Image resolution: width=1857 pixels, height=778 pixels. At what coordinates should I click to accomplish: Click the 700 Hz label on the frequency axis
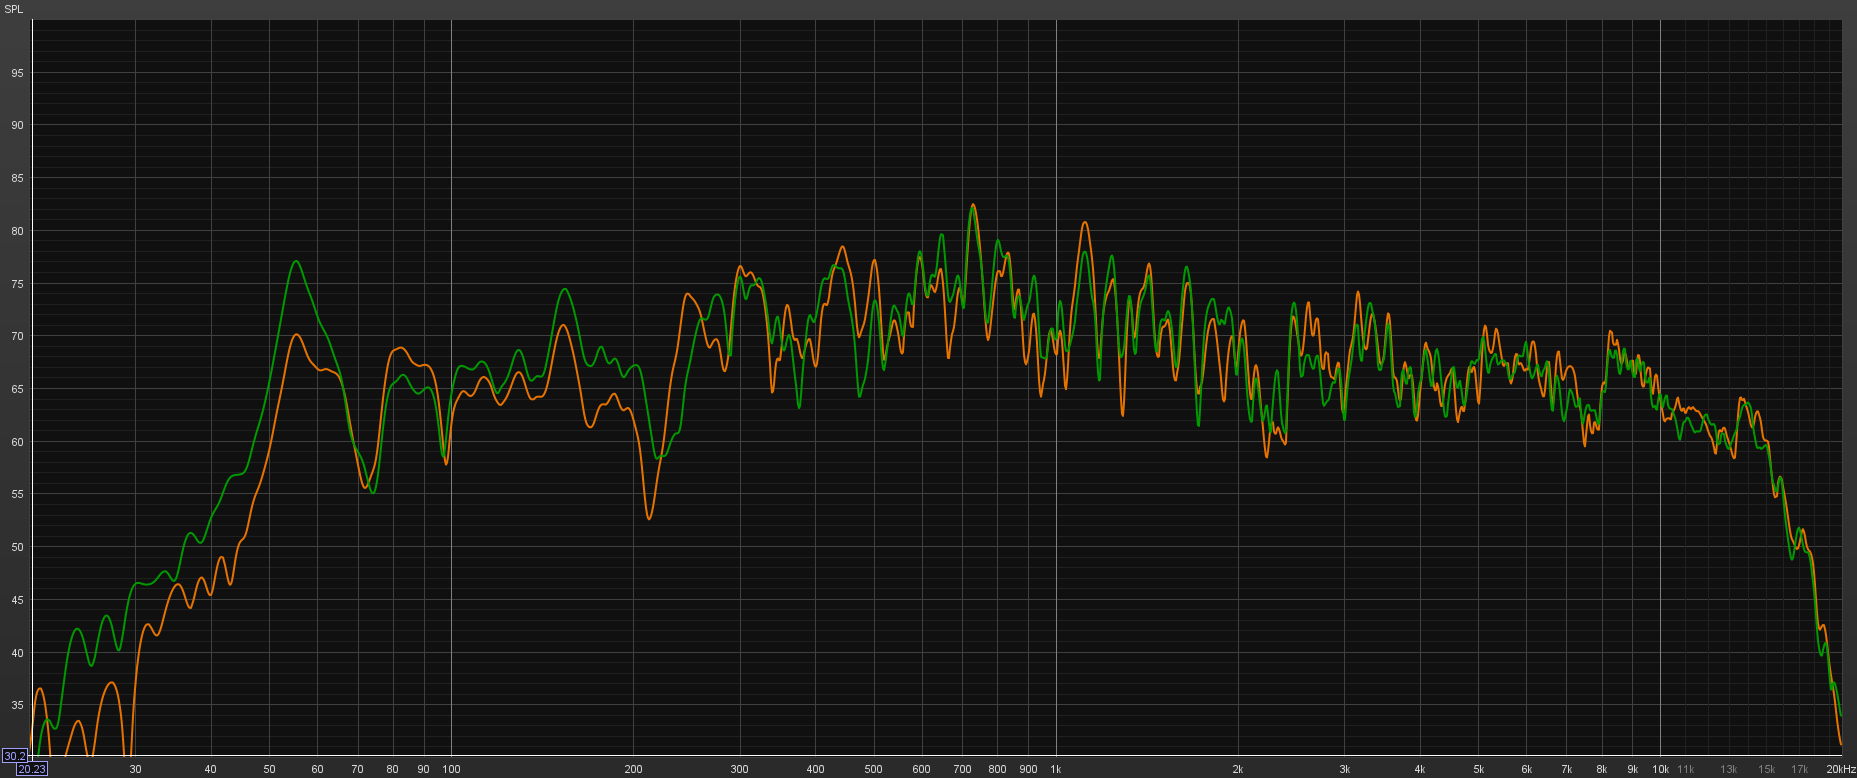(962, 769)
